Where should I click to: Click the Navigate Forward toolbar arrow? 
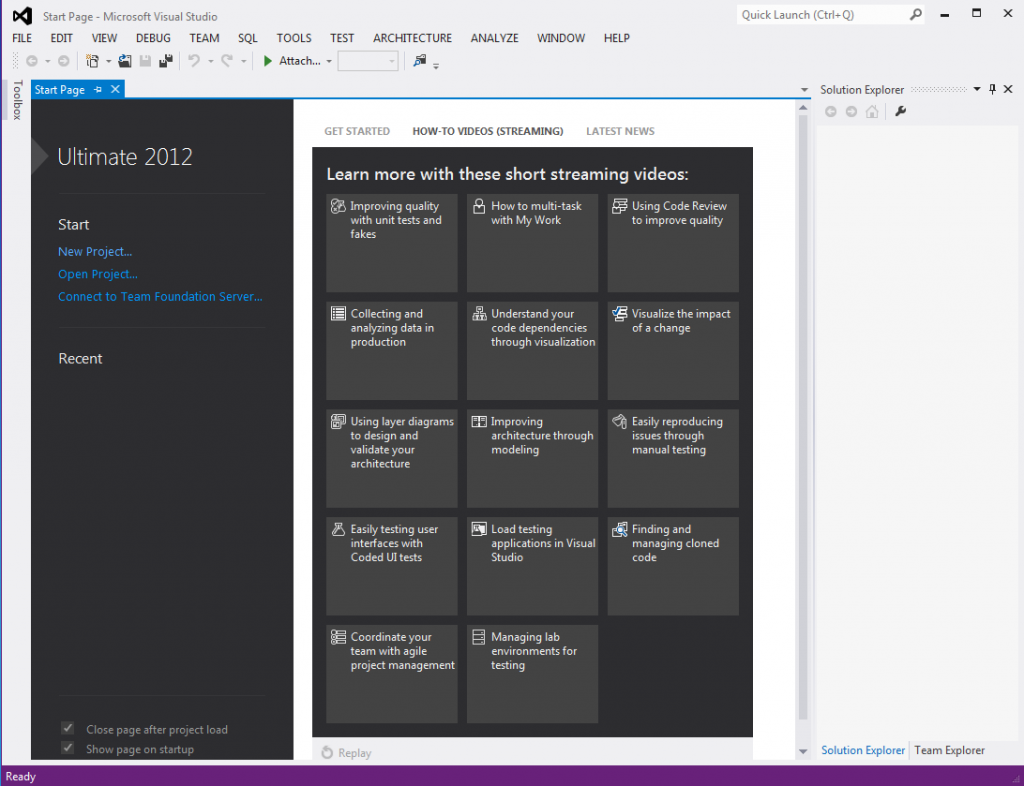63,61
